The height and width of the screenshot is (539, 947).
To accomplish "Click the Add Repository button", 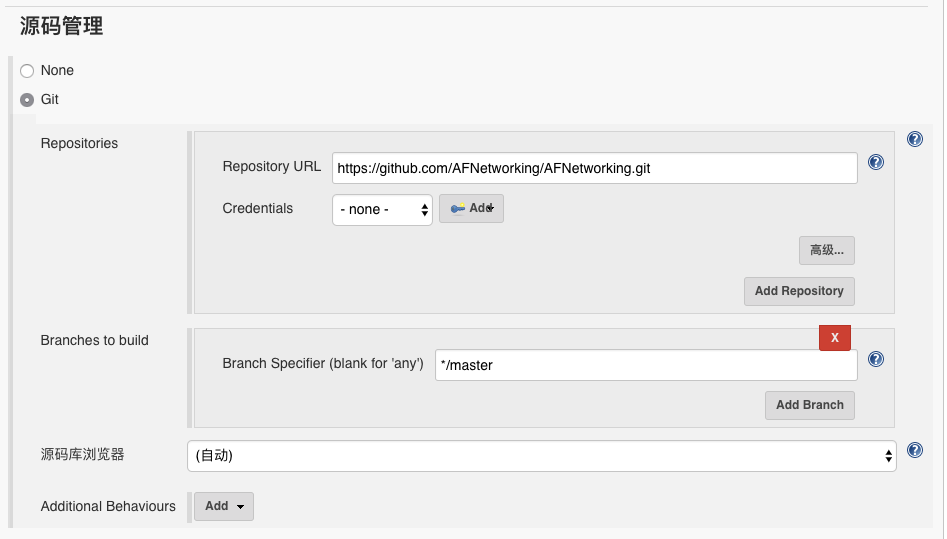I will 799,291.
